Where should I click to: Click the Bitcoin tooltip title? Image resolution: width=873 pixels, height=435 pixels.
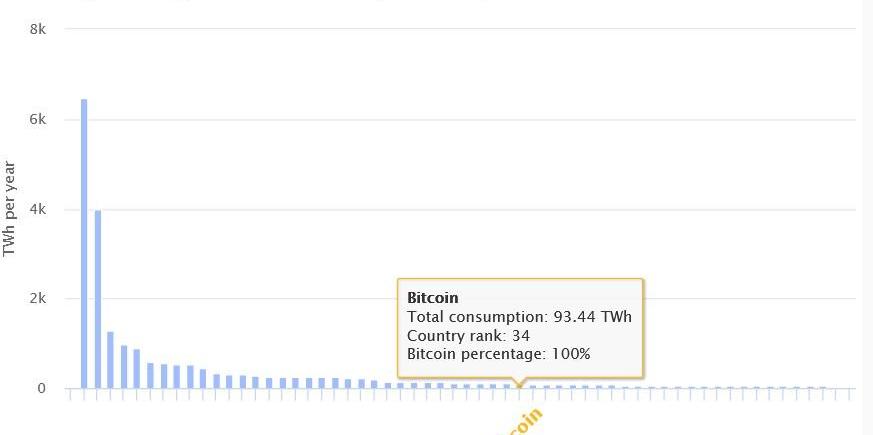pyautogui.click(x=433, y=297)
